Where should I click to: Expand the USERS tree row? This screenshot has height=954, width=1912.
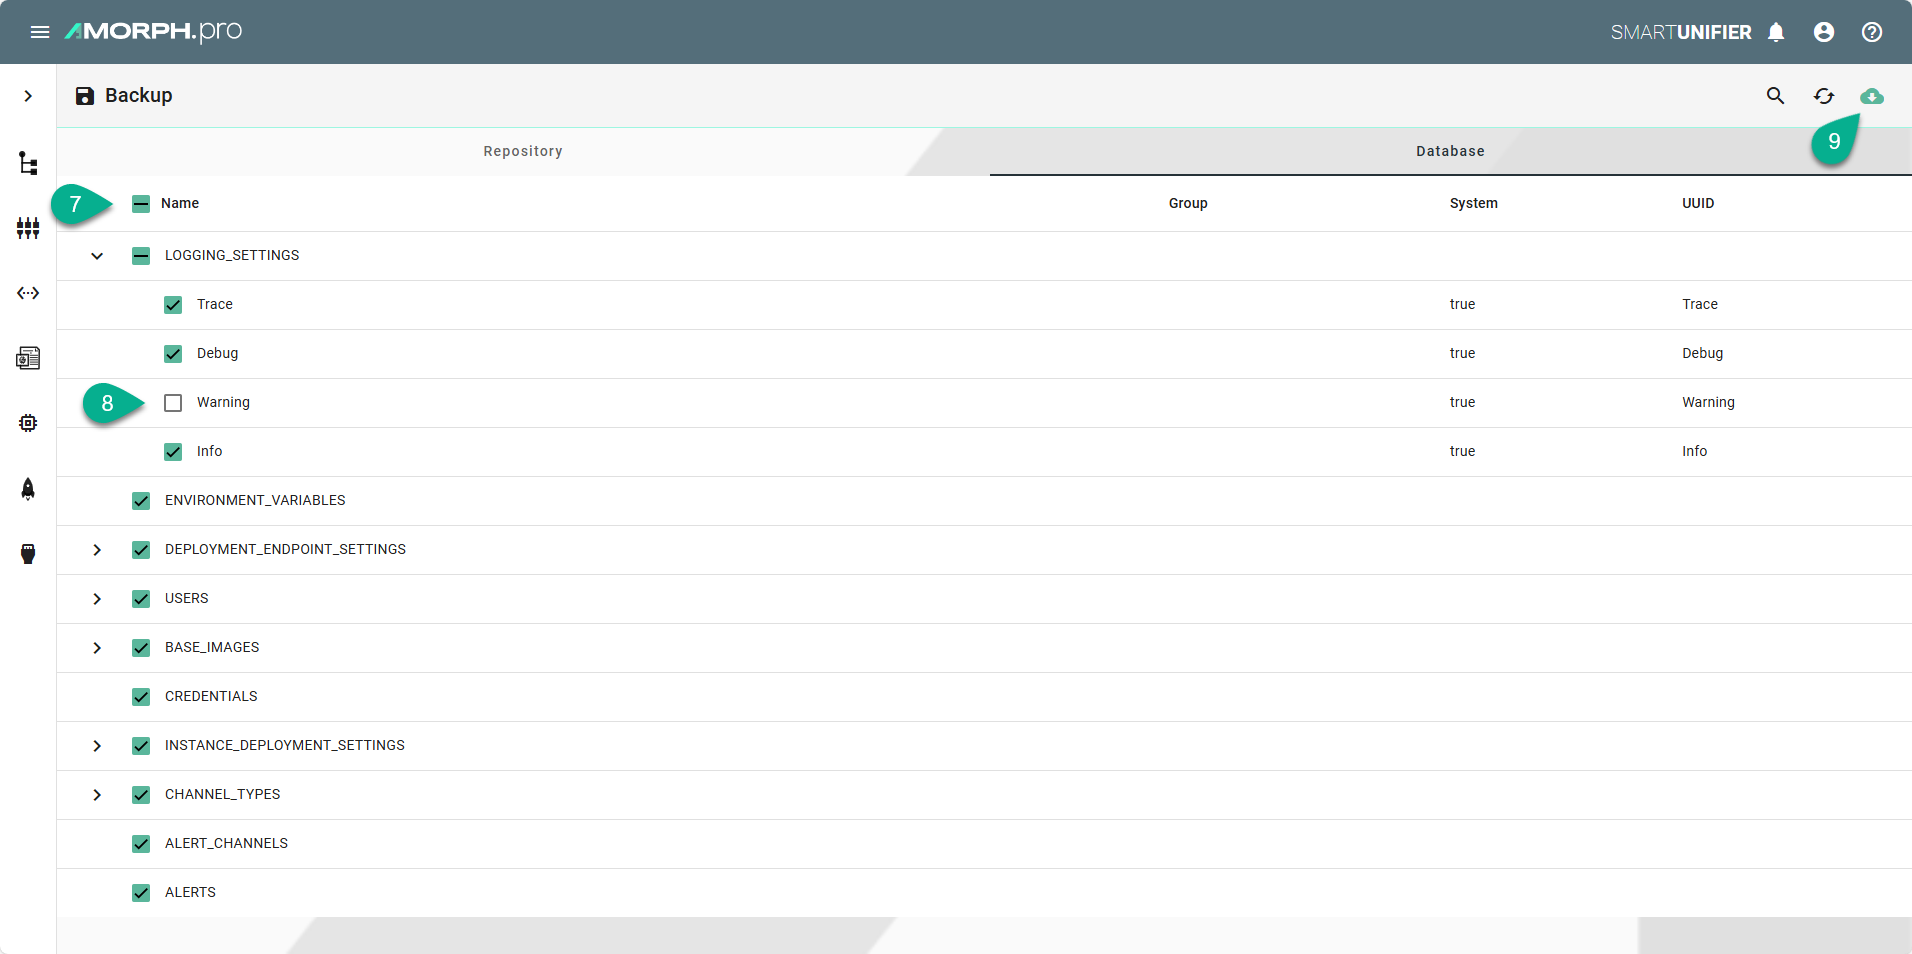tap(97, 598)
